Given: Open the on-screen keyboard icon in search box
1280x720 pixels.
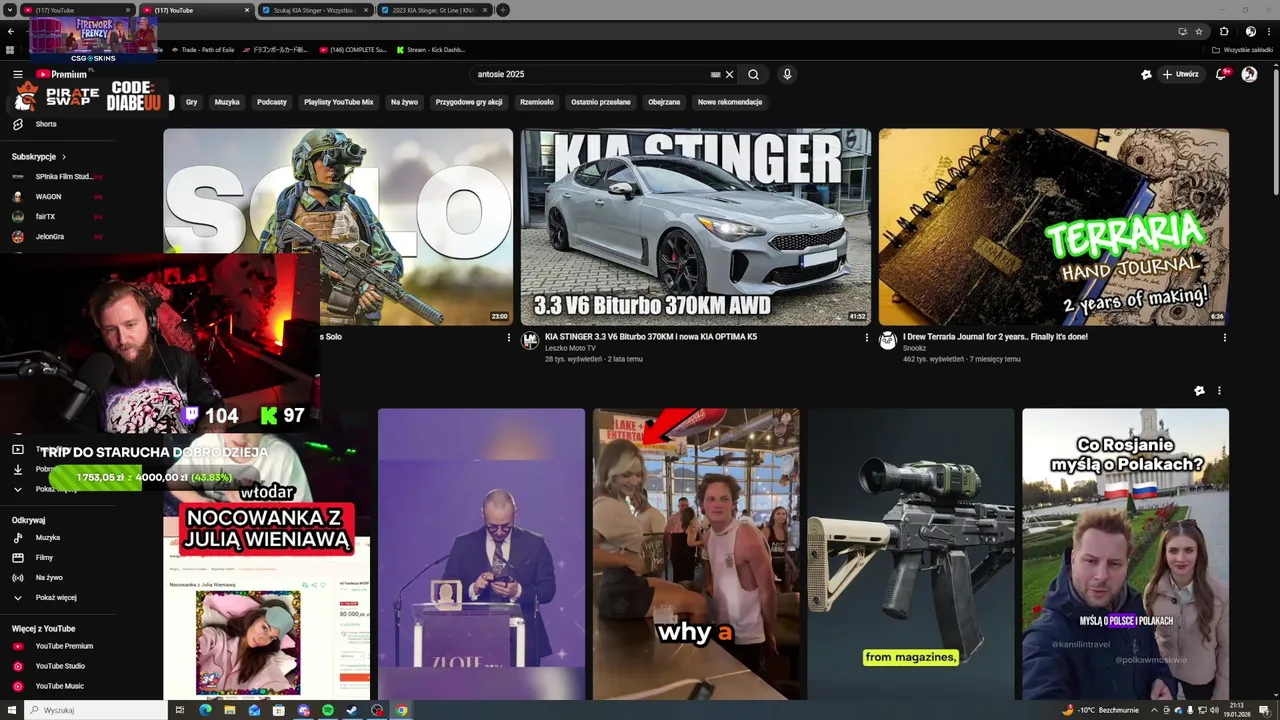Looking at the screenshot, I should pos(715,74).
